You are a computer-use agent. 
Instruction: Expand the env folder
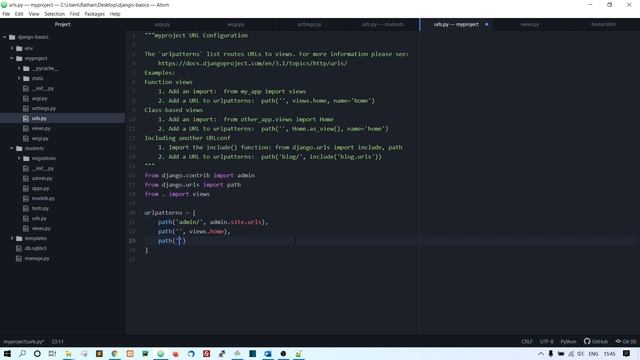tap(12, 48)
